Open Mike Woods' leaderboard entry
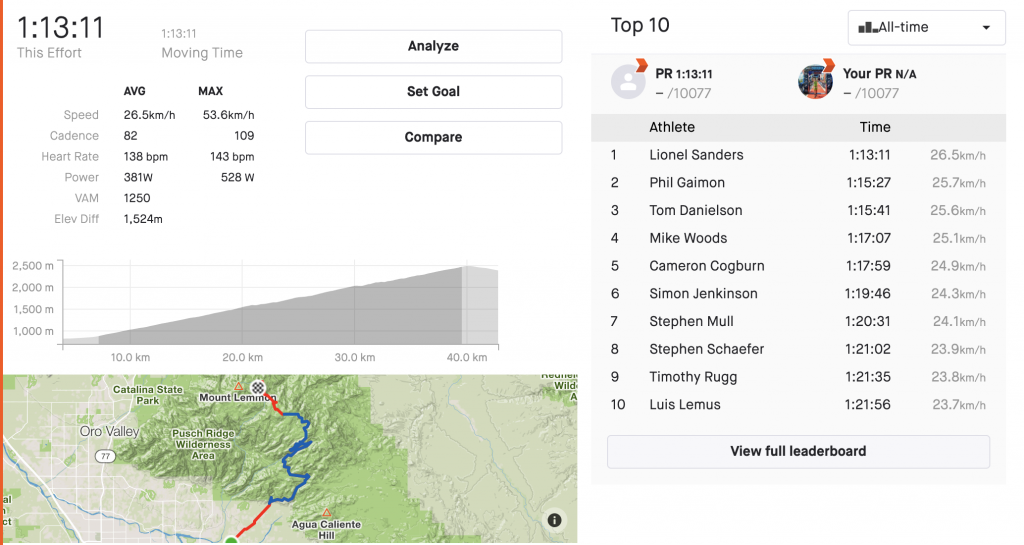 click(688, 238)
